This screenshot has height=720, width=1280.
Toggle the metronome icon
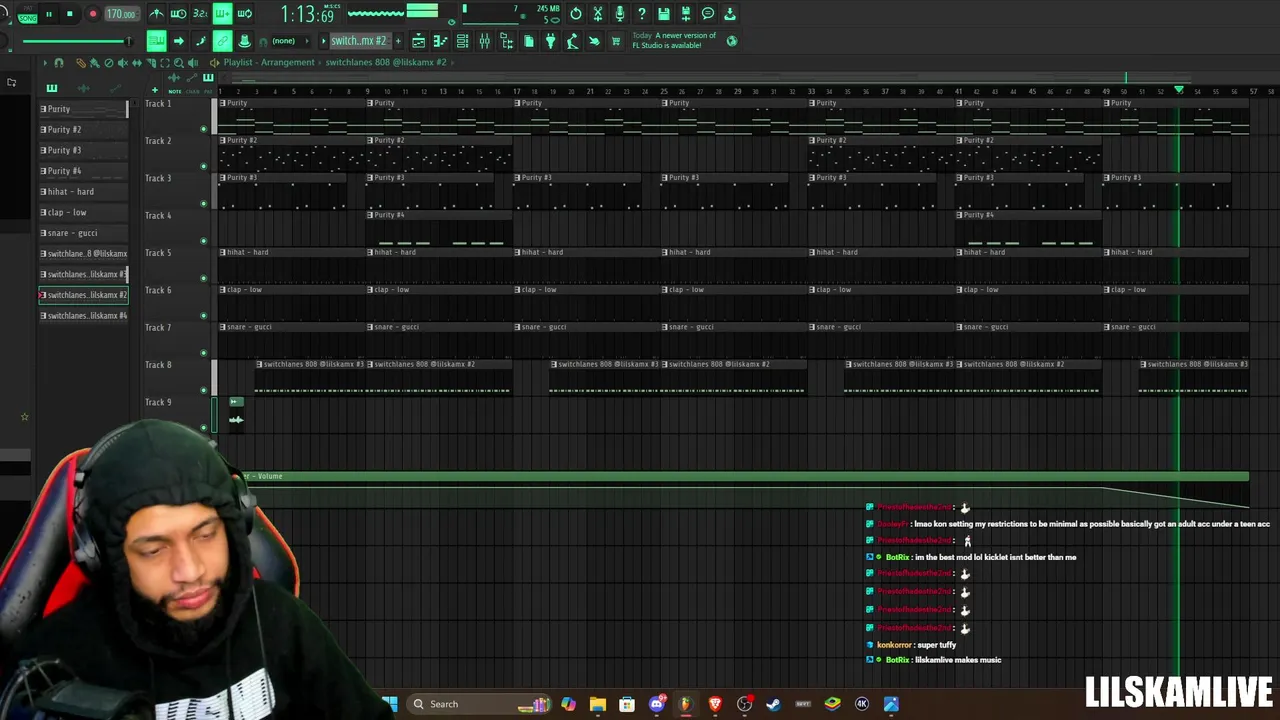tap(157, 14)
